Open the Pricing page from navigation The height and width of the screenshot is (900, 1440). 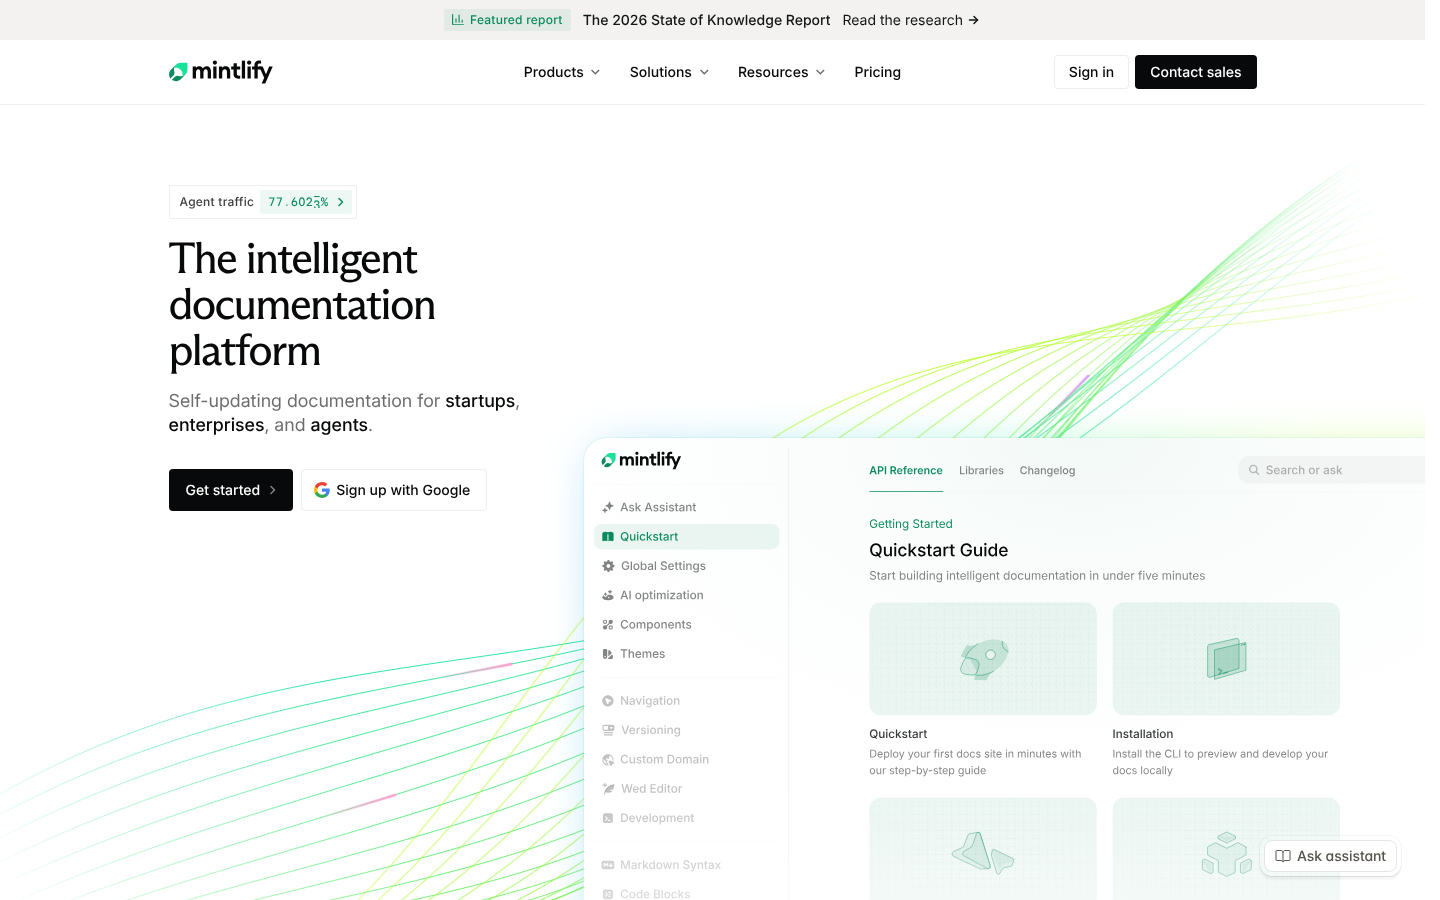click(x=877, y=72)
